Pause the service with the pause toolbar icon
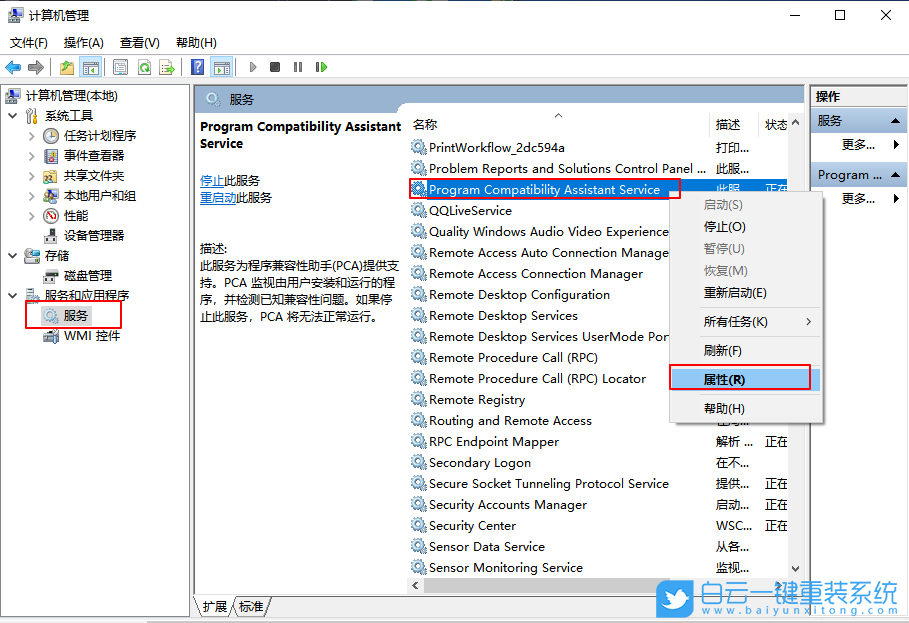 [297, 67]
